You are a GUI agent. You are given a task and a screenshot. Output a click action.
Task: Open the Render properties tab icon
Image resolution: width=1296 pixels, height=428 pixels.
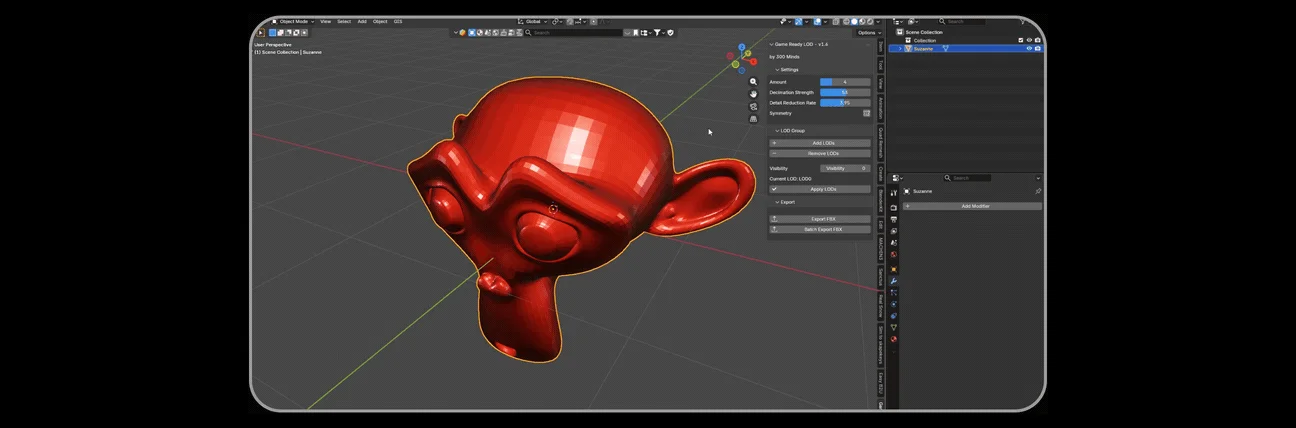tap(893, 208)
